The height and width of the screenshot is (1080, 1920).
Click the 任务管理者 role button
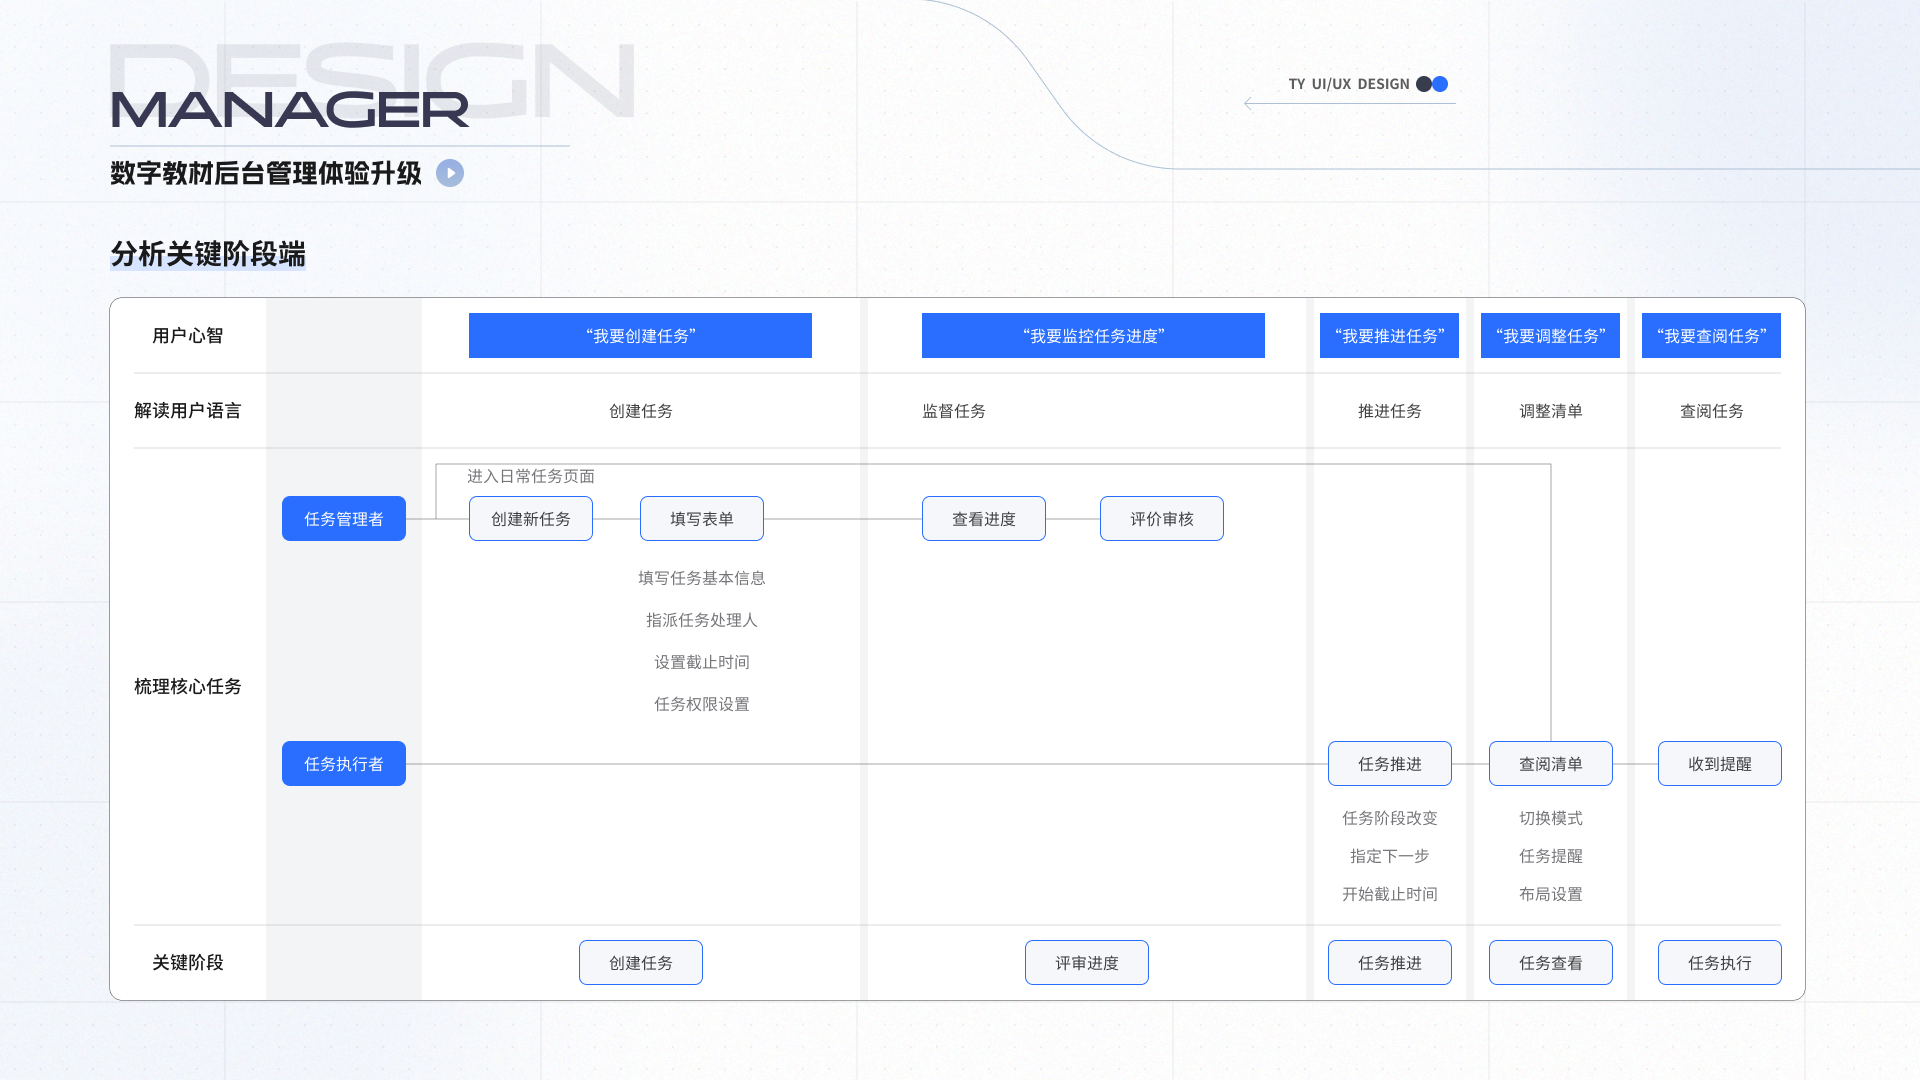tap(344, 519)
